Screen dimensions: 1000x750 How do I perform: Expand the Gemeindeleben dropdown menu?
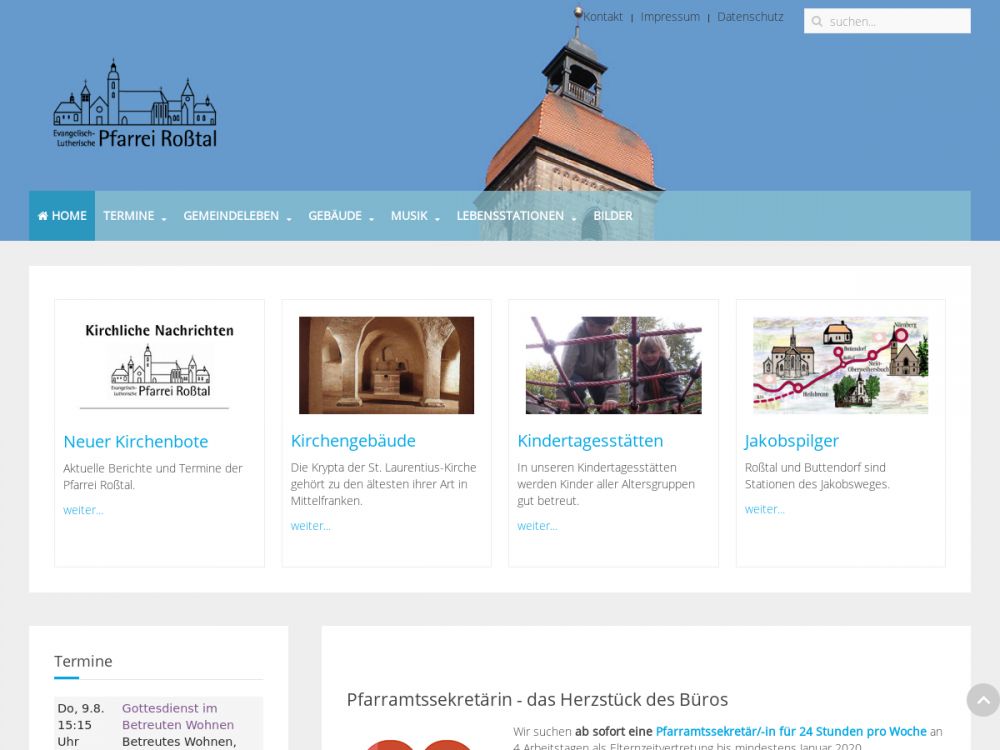coord(237,216)
